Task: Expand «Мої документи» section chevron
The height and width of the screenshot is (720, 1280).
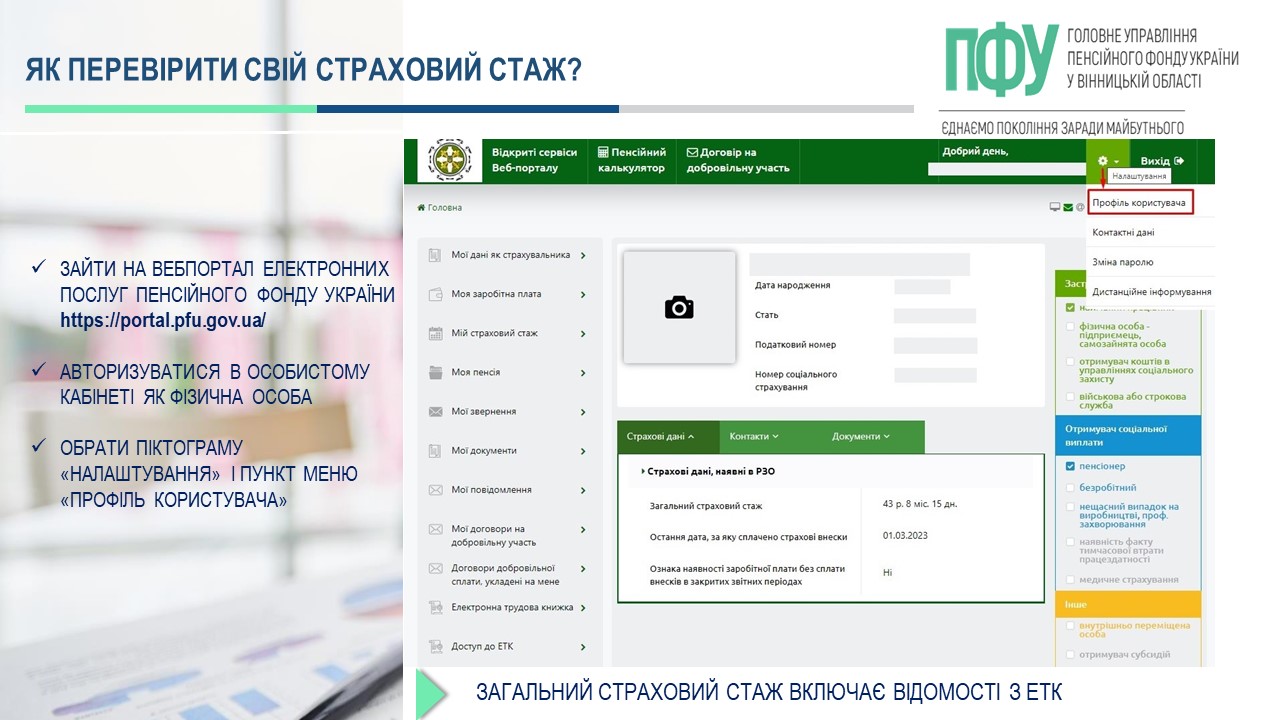Action: [x=584, y=450]
